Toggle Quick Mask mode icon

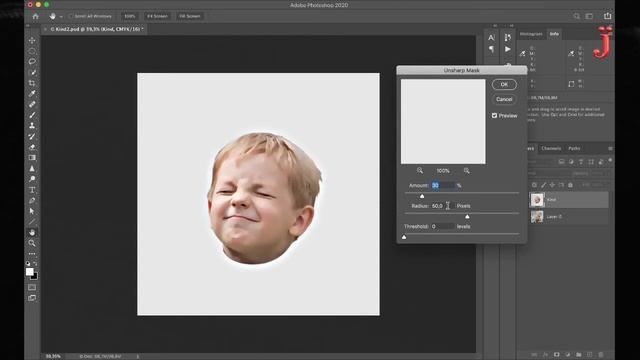pos(32,287)
